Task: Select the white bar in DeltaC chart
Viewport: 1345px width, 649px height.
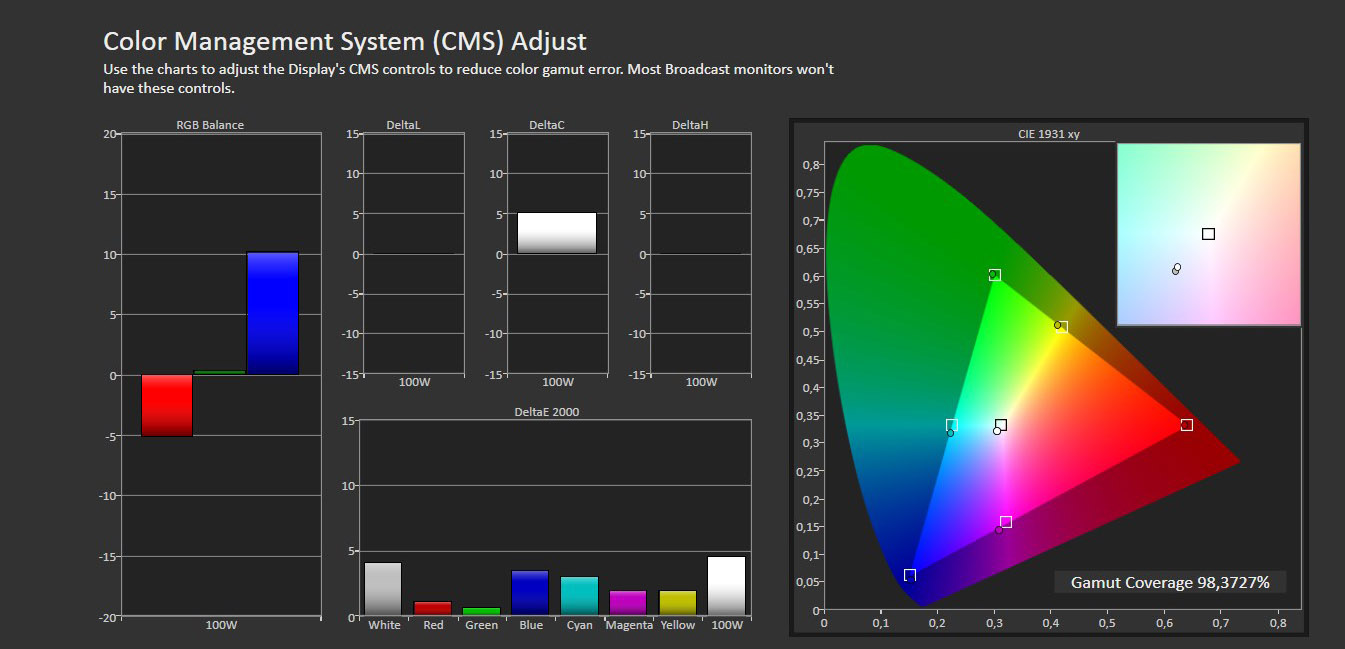Action: pyautogui.click(x=557, y=233)
